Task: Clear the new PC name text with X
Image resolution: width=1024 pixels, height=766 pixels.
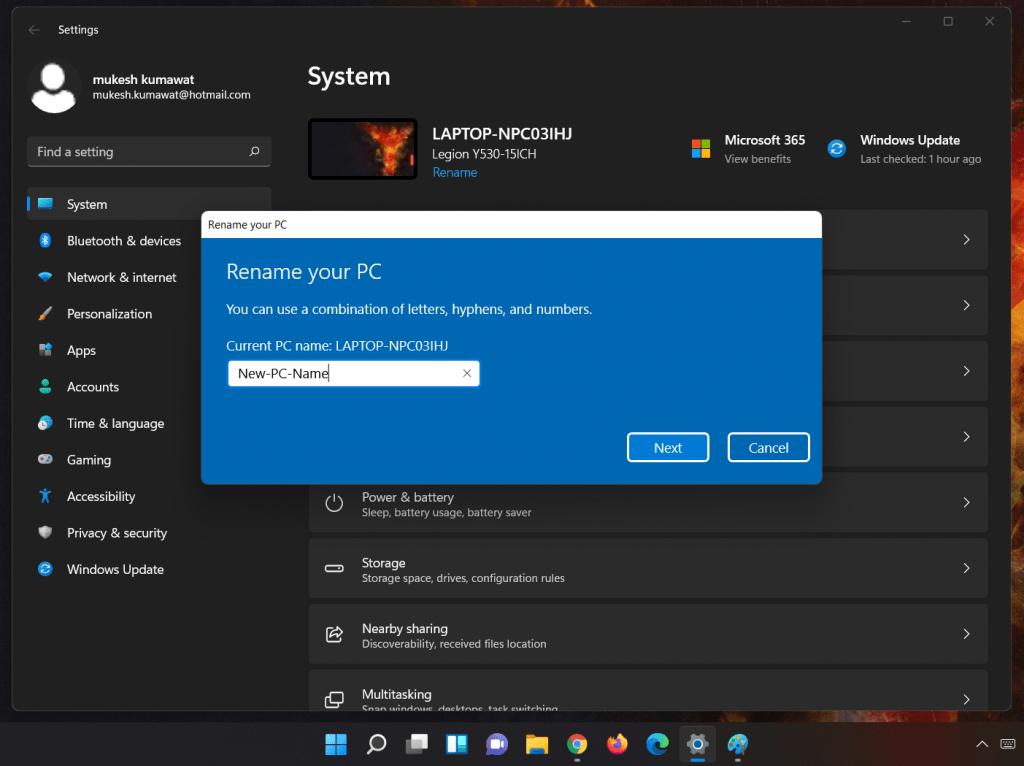Action: point(466,374)
